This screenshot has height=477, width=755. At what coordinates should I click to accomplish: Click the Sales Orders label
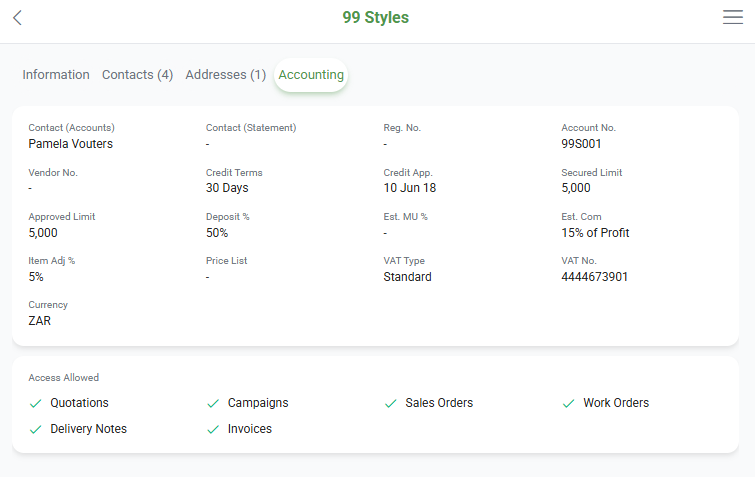pos(439,403)
